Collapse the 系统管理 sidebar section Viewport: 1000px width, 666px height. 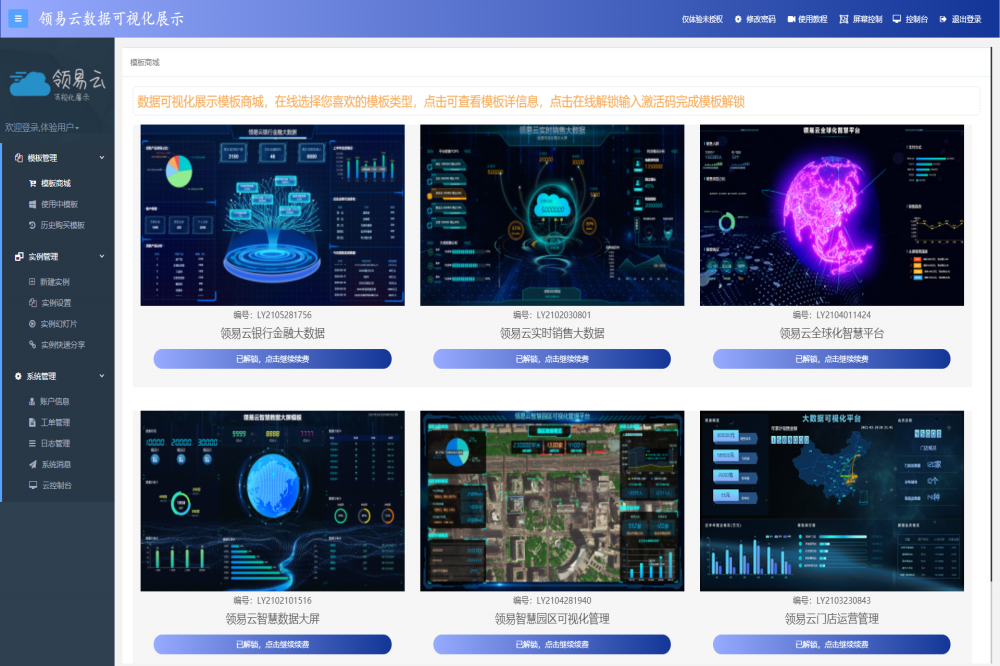[101, 376]
